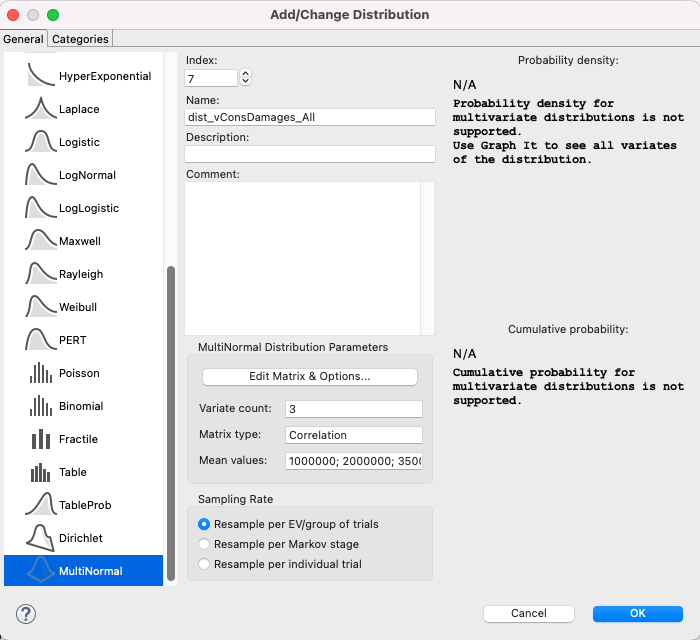Screen dimensions: 700x640
Task: Select the Dirichlet list entry text
Action: click(x=80, y=538)
